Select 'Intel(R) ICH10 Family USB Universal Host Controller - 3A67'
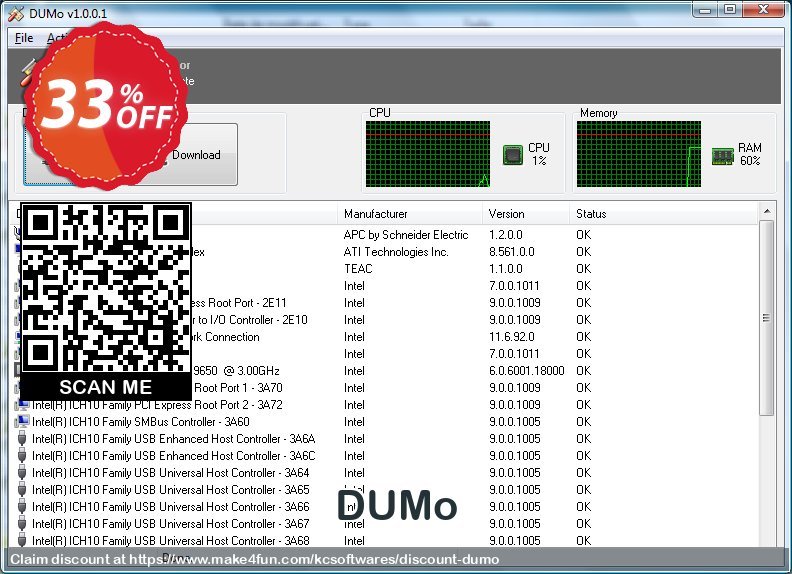Viewport: 792px width, 574px height. (x=171, y=524)
